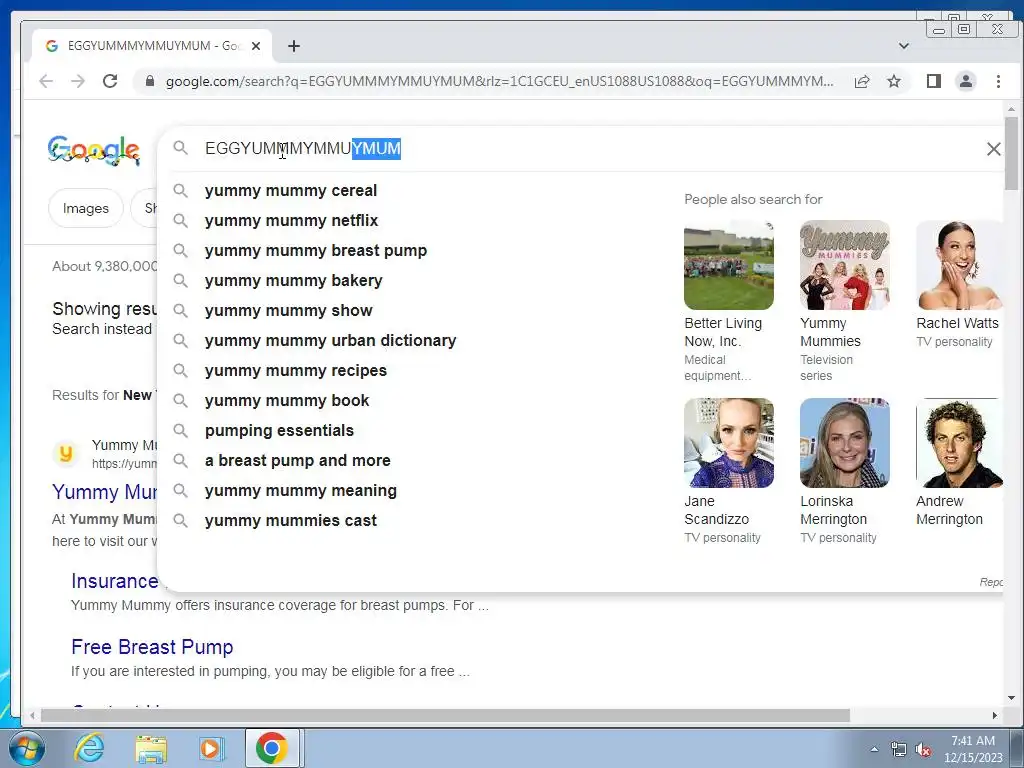Click the Google holiday logo
The height and width of the screenshot is (768, 1024).
[x=94, y=150]
